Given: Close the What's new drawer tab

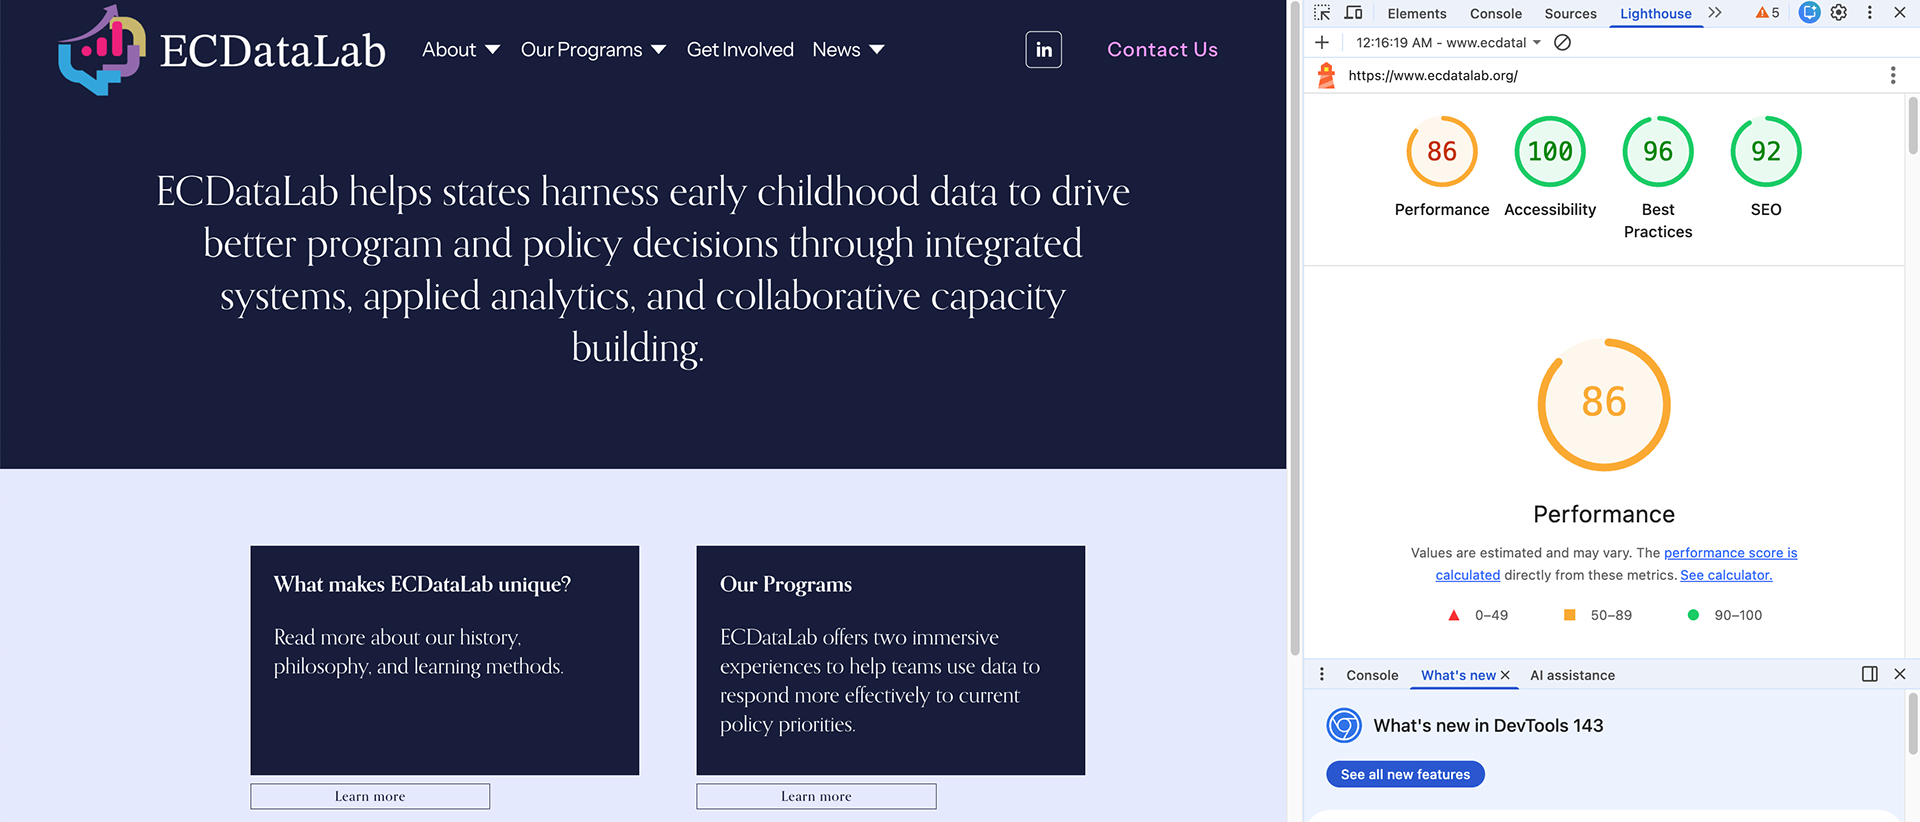Looking at the screenshot, I should pyautogui.click(x=1505, y=675).
